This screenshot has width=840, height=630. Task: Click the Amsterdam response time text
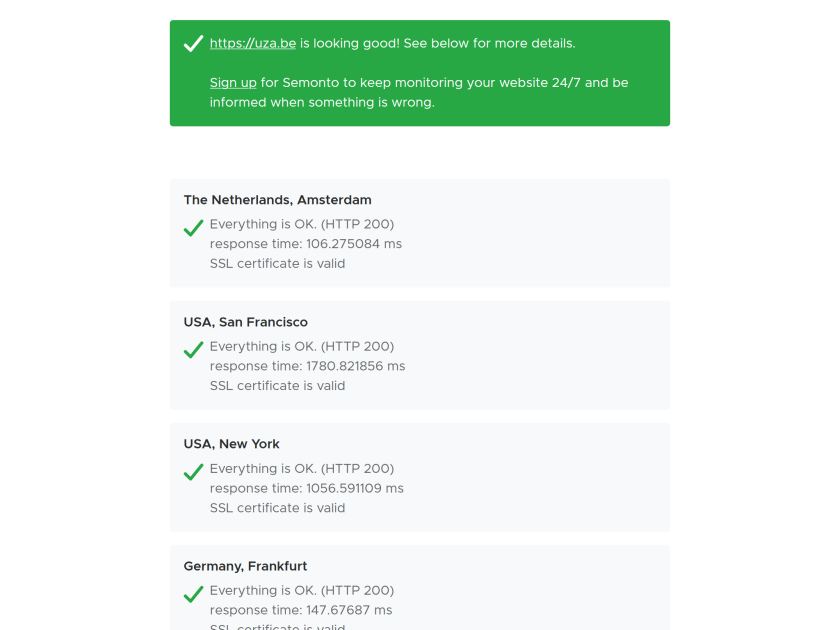[x=305, y=243]
